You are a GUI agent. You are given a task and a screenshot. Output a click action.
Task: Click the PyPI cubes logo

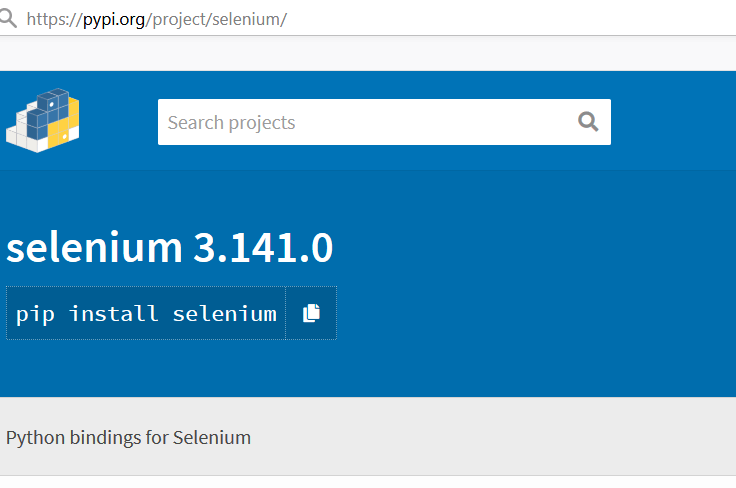pyautogui.click(x=42, y=120)
